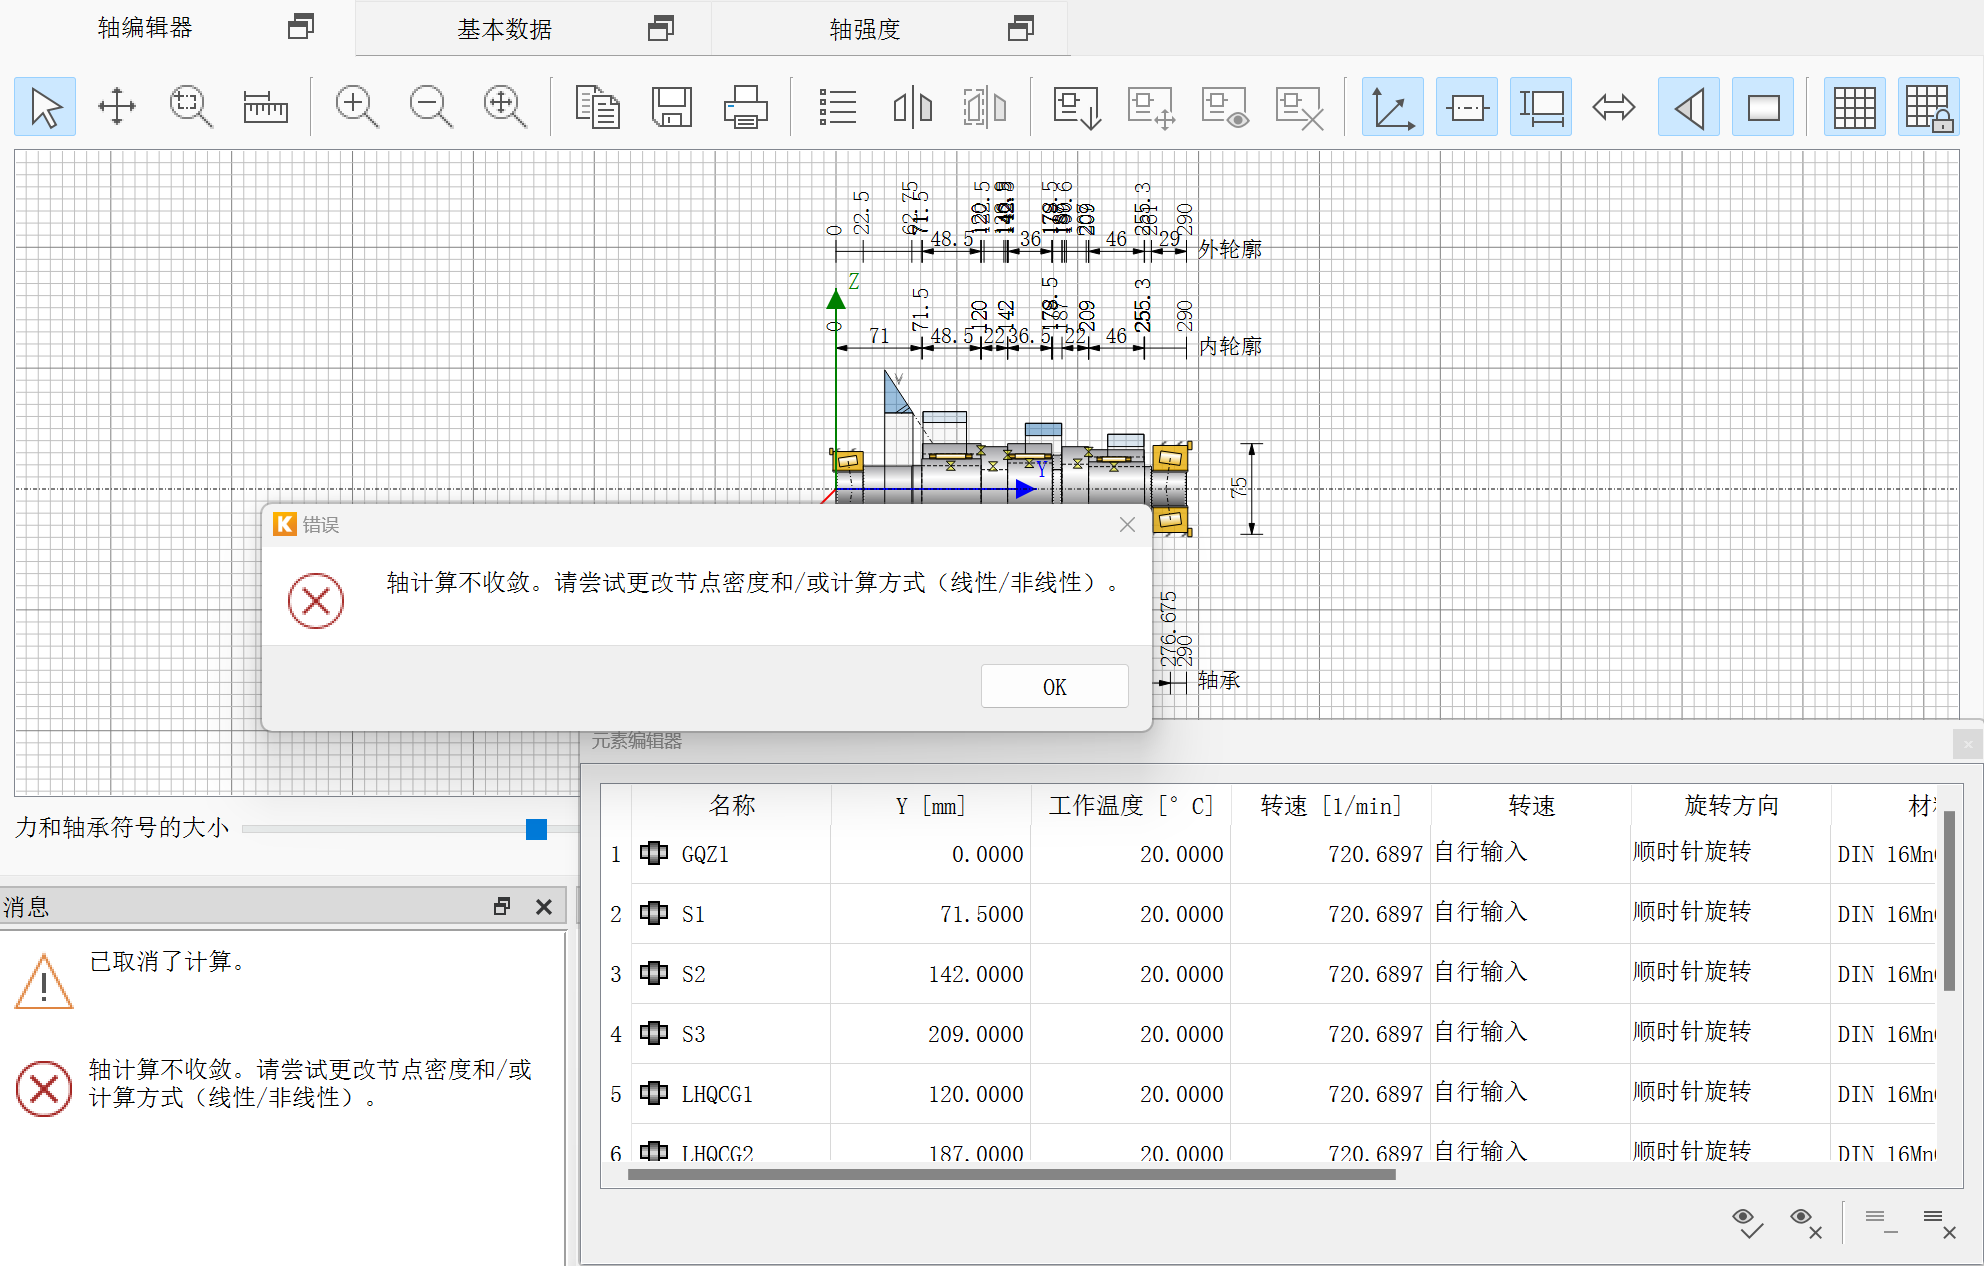Switch to the 轴强度 tab
This screenshot has height=1266, width=1984.
(865, 29)
